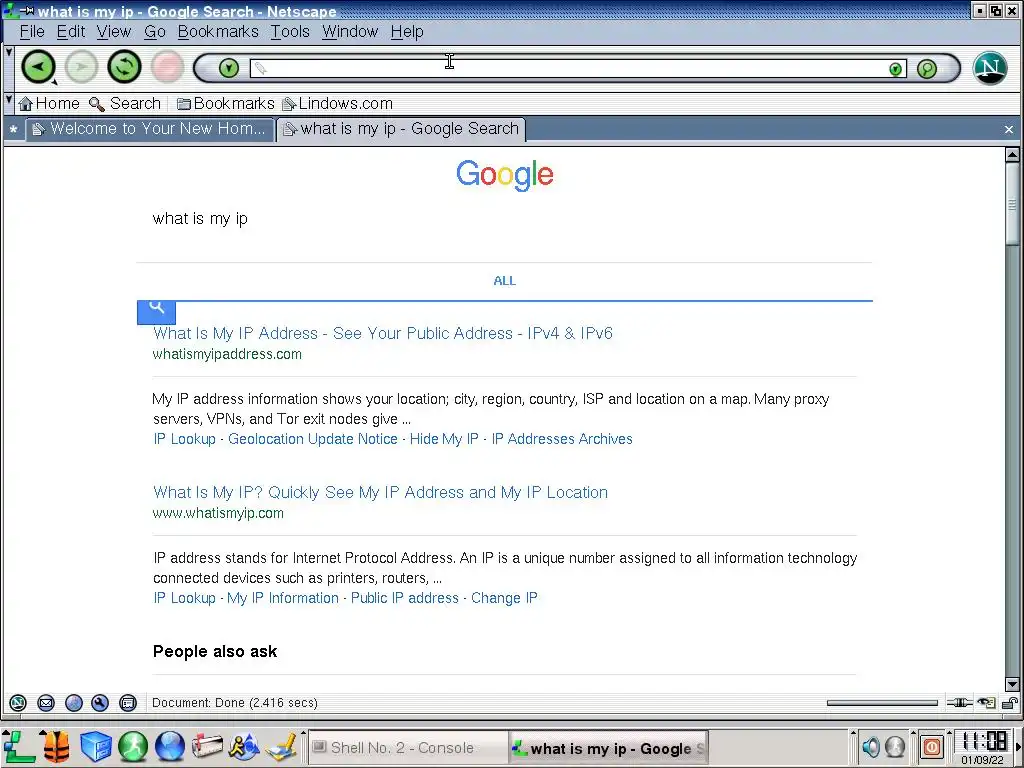Open the Lindows.com bookmark
1024x768 pixels.
tap(338, 103)
